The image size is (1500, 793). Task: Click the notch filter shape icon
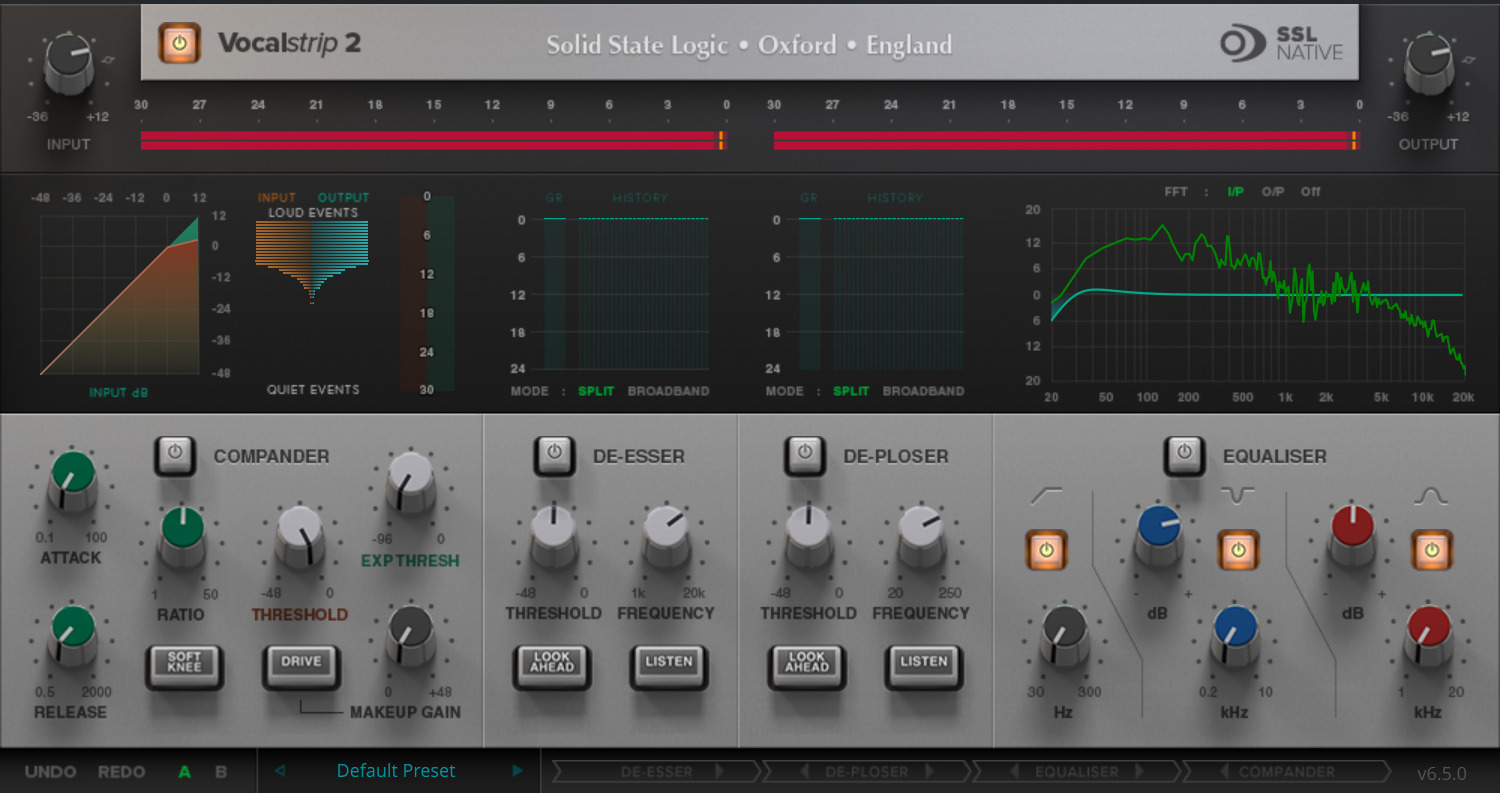(1237, 495)
